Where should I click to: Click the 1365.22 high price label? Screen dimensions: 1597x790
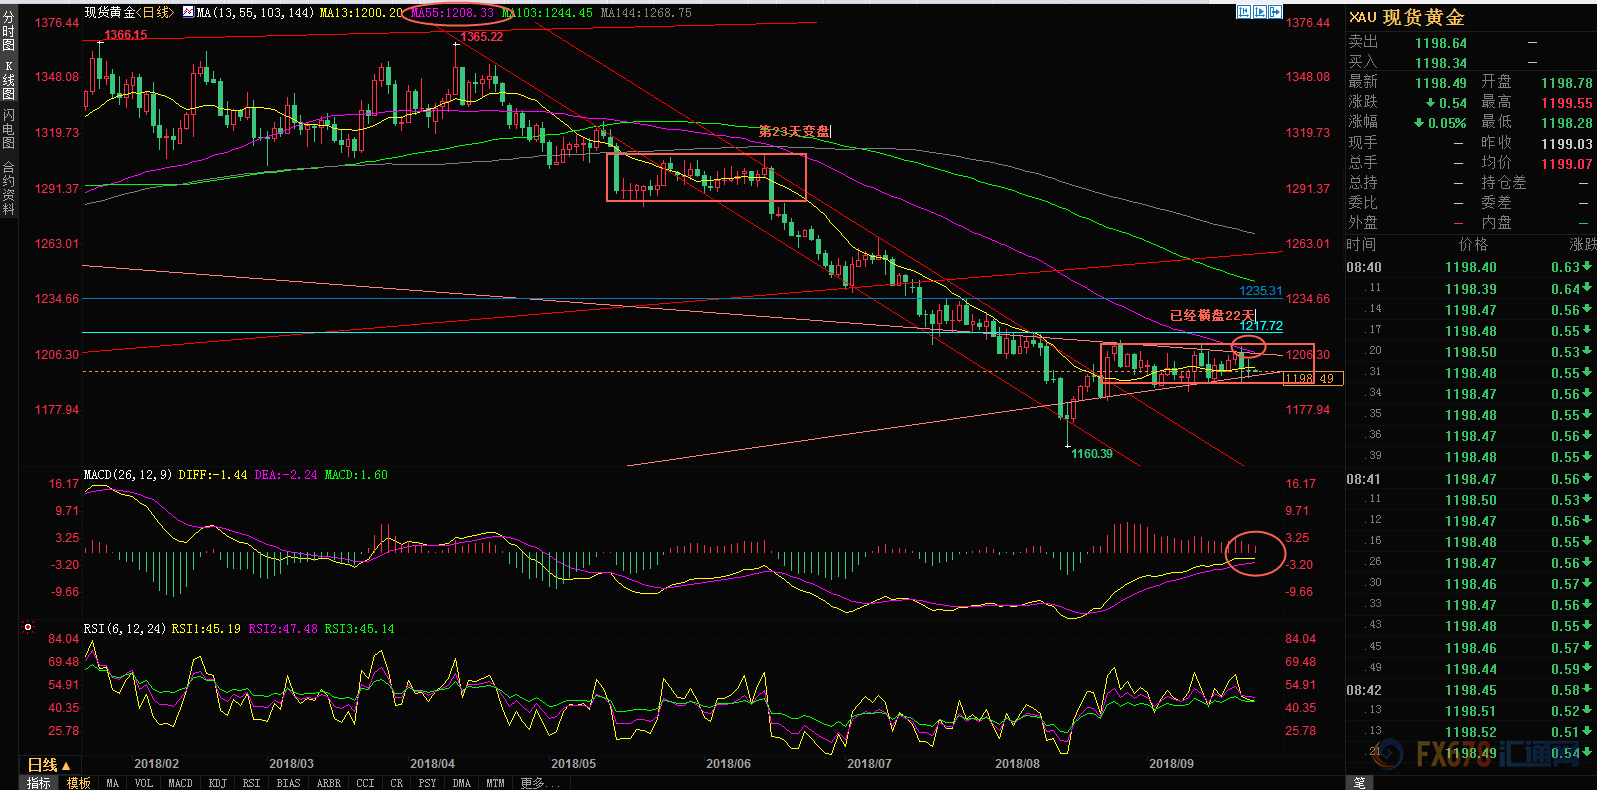481,37
